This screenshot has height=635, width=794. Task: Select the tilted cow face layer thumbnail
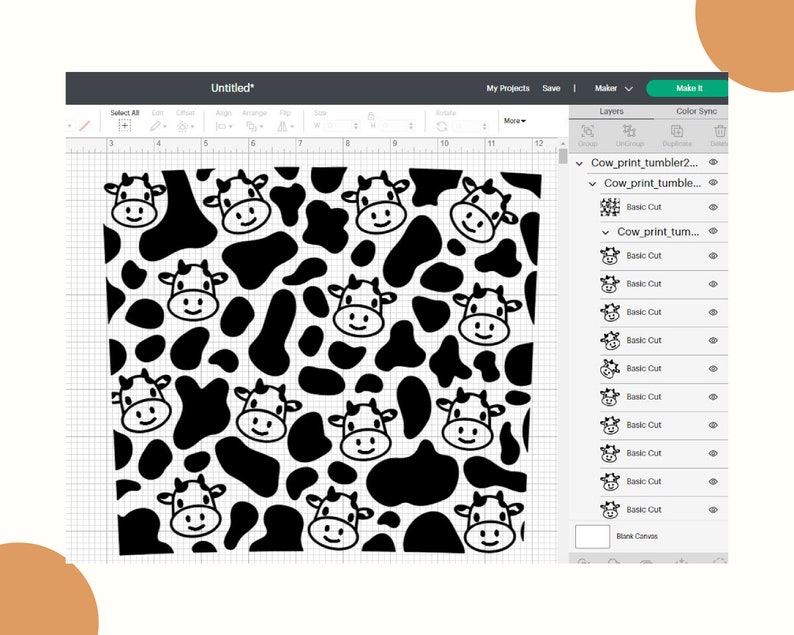[610, 369]
